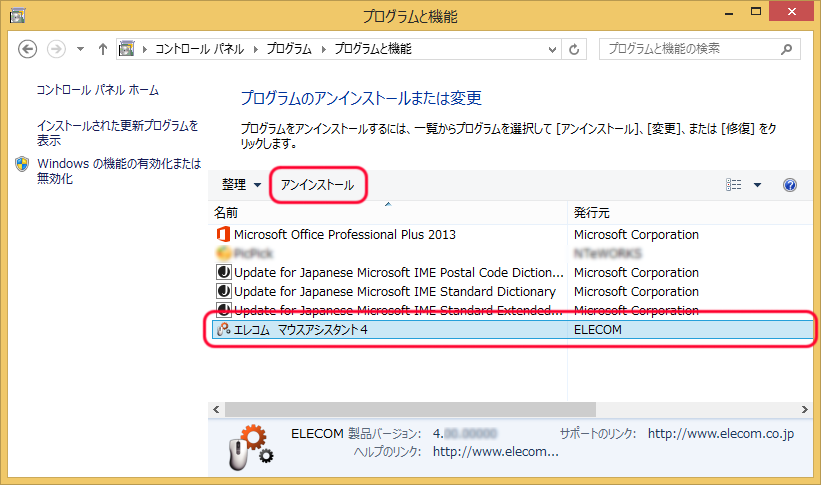The height and width of the screenshot is (485, 821).
Task: Sort by the 発行元 column header
Action: [690, 213]
